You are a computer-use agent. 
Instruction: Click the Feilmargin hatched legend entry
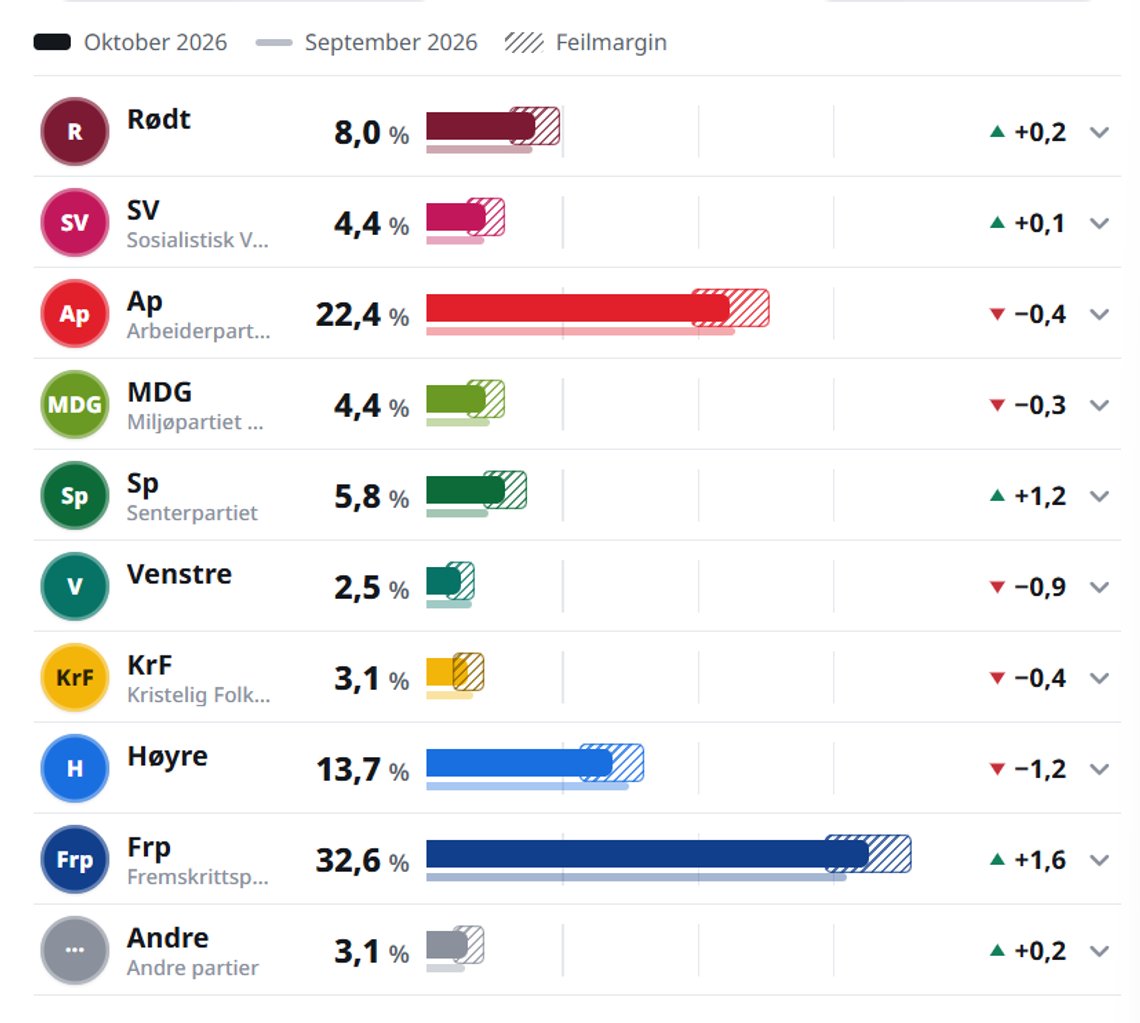(x=586, y=42)
